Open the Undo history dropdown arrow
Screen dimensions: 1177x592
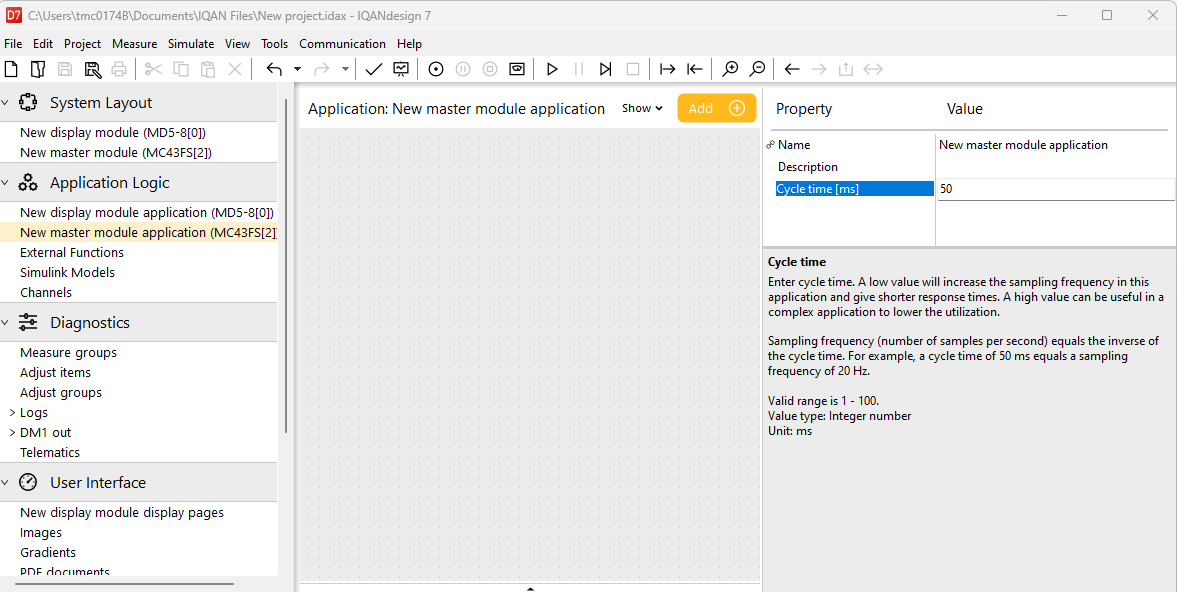pyautogui.click(x=297, y=69)
